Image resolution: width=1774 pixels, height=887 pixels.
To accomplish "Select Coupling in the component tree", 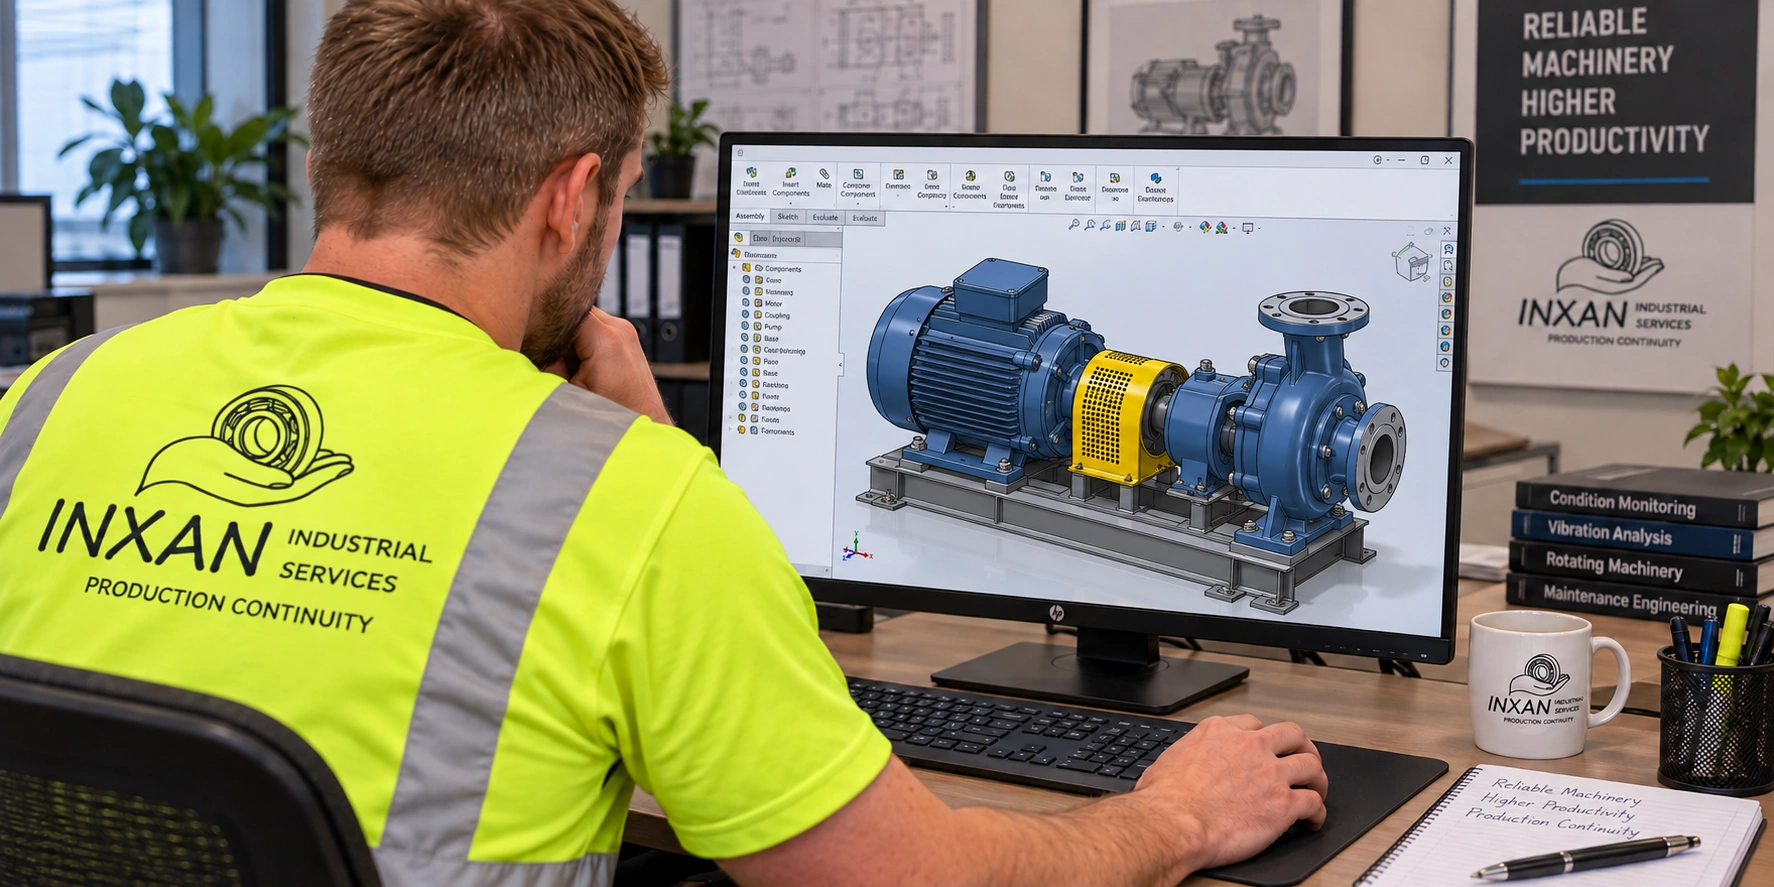I will [777, 315].
